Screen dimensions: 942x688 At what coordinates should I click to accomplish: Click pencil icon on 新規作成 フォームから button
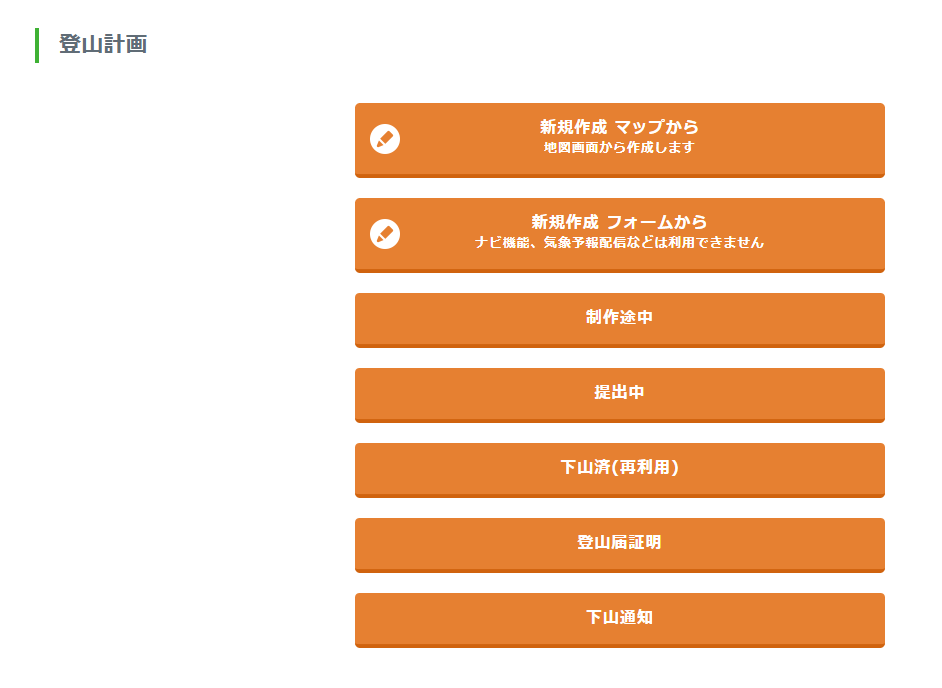[x=385, y=234]
